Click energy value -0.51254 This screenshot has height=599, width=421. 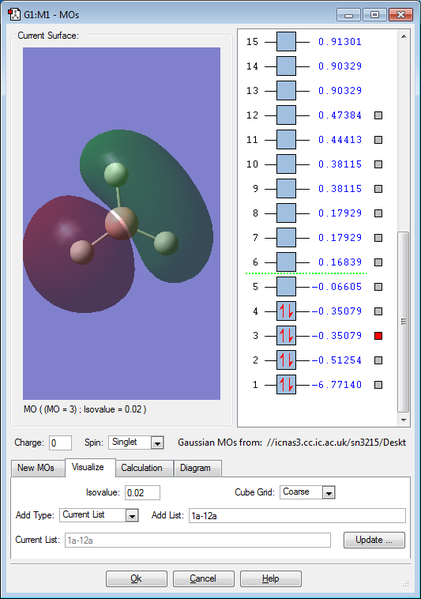(x=336, y=360)
